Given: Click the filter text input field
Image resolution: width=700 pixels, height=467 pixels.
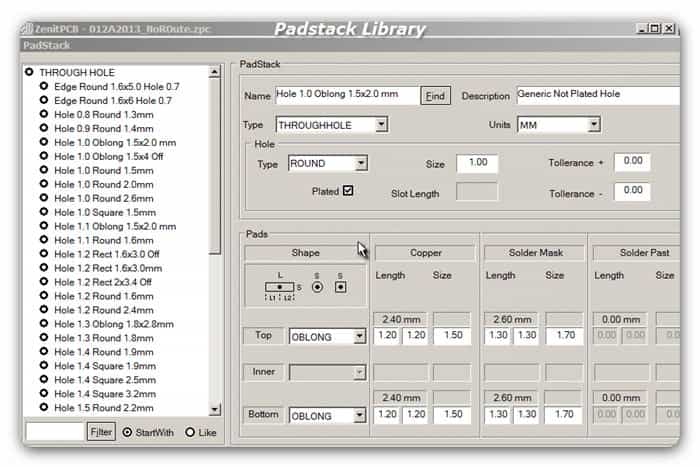Looking at the screenshot, I should point(55,432).
